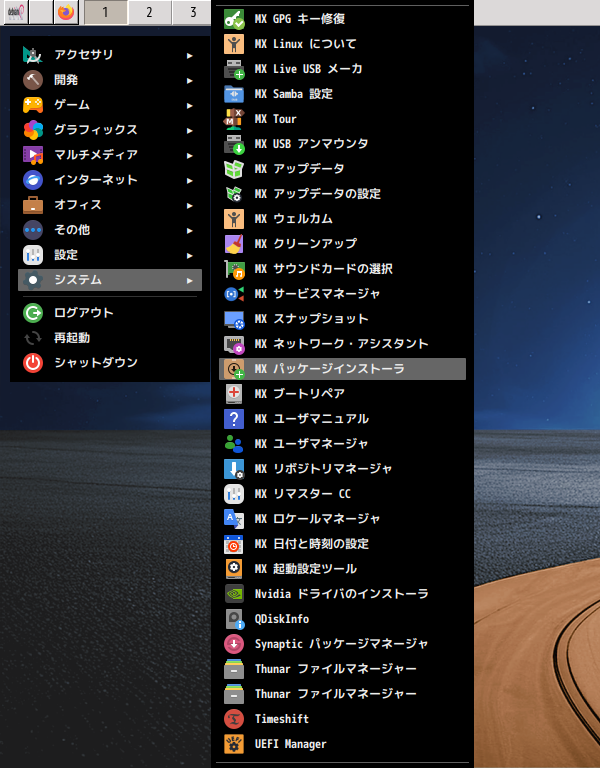Select ログアウト from the menu

point(110,313)
